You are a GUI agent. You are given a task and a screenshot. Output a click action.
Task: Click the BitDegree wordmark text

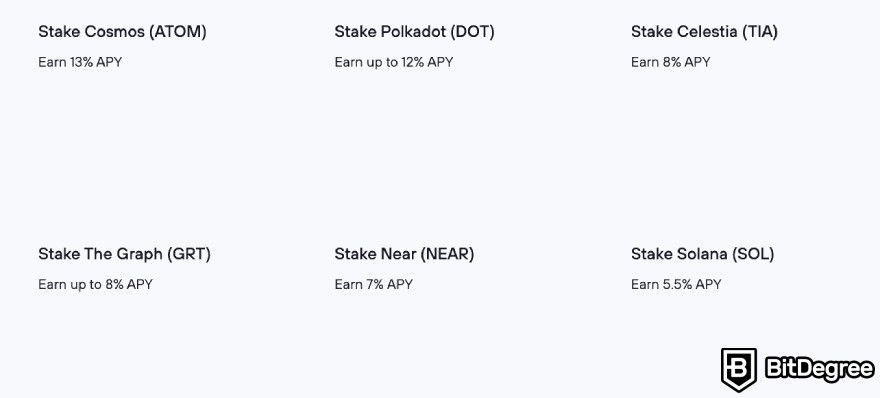pyautogui.click(x=820, y=369)
